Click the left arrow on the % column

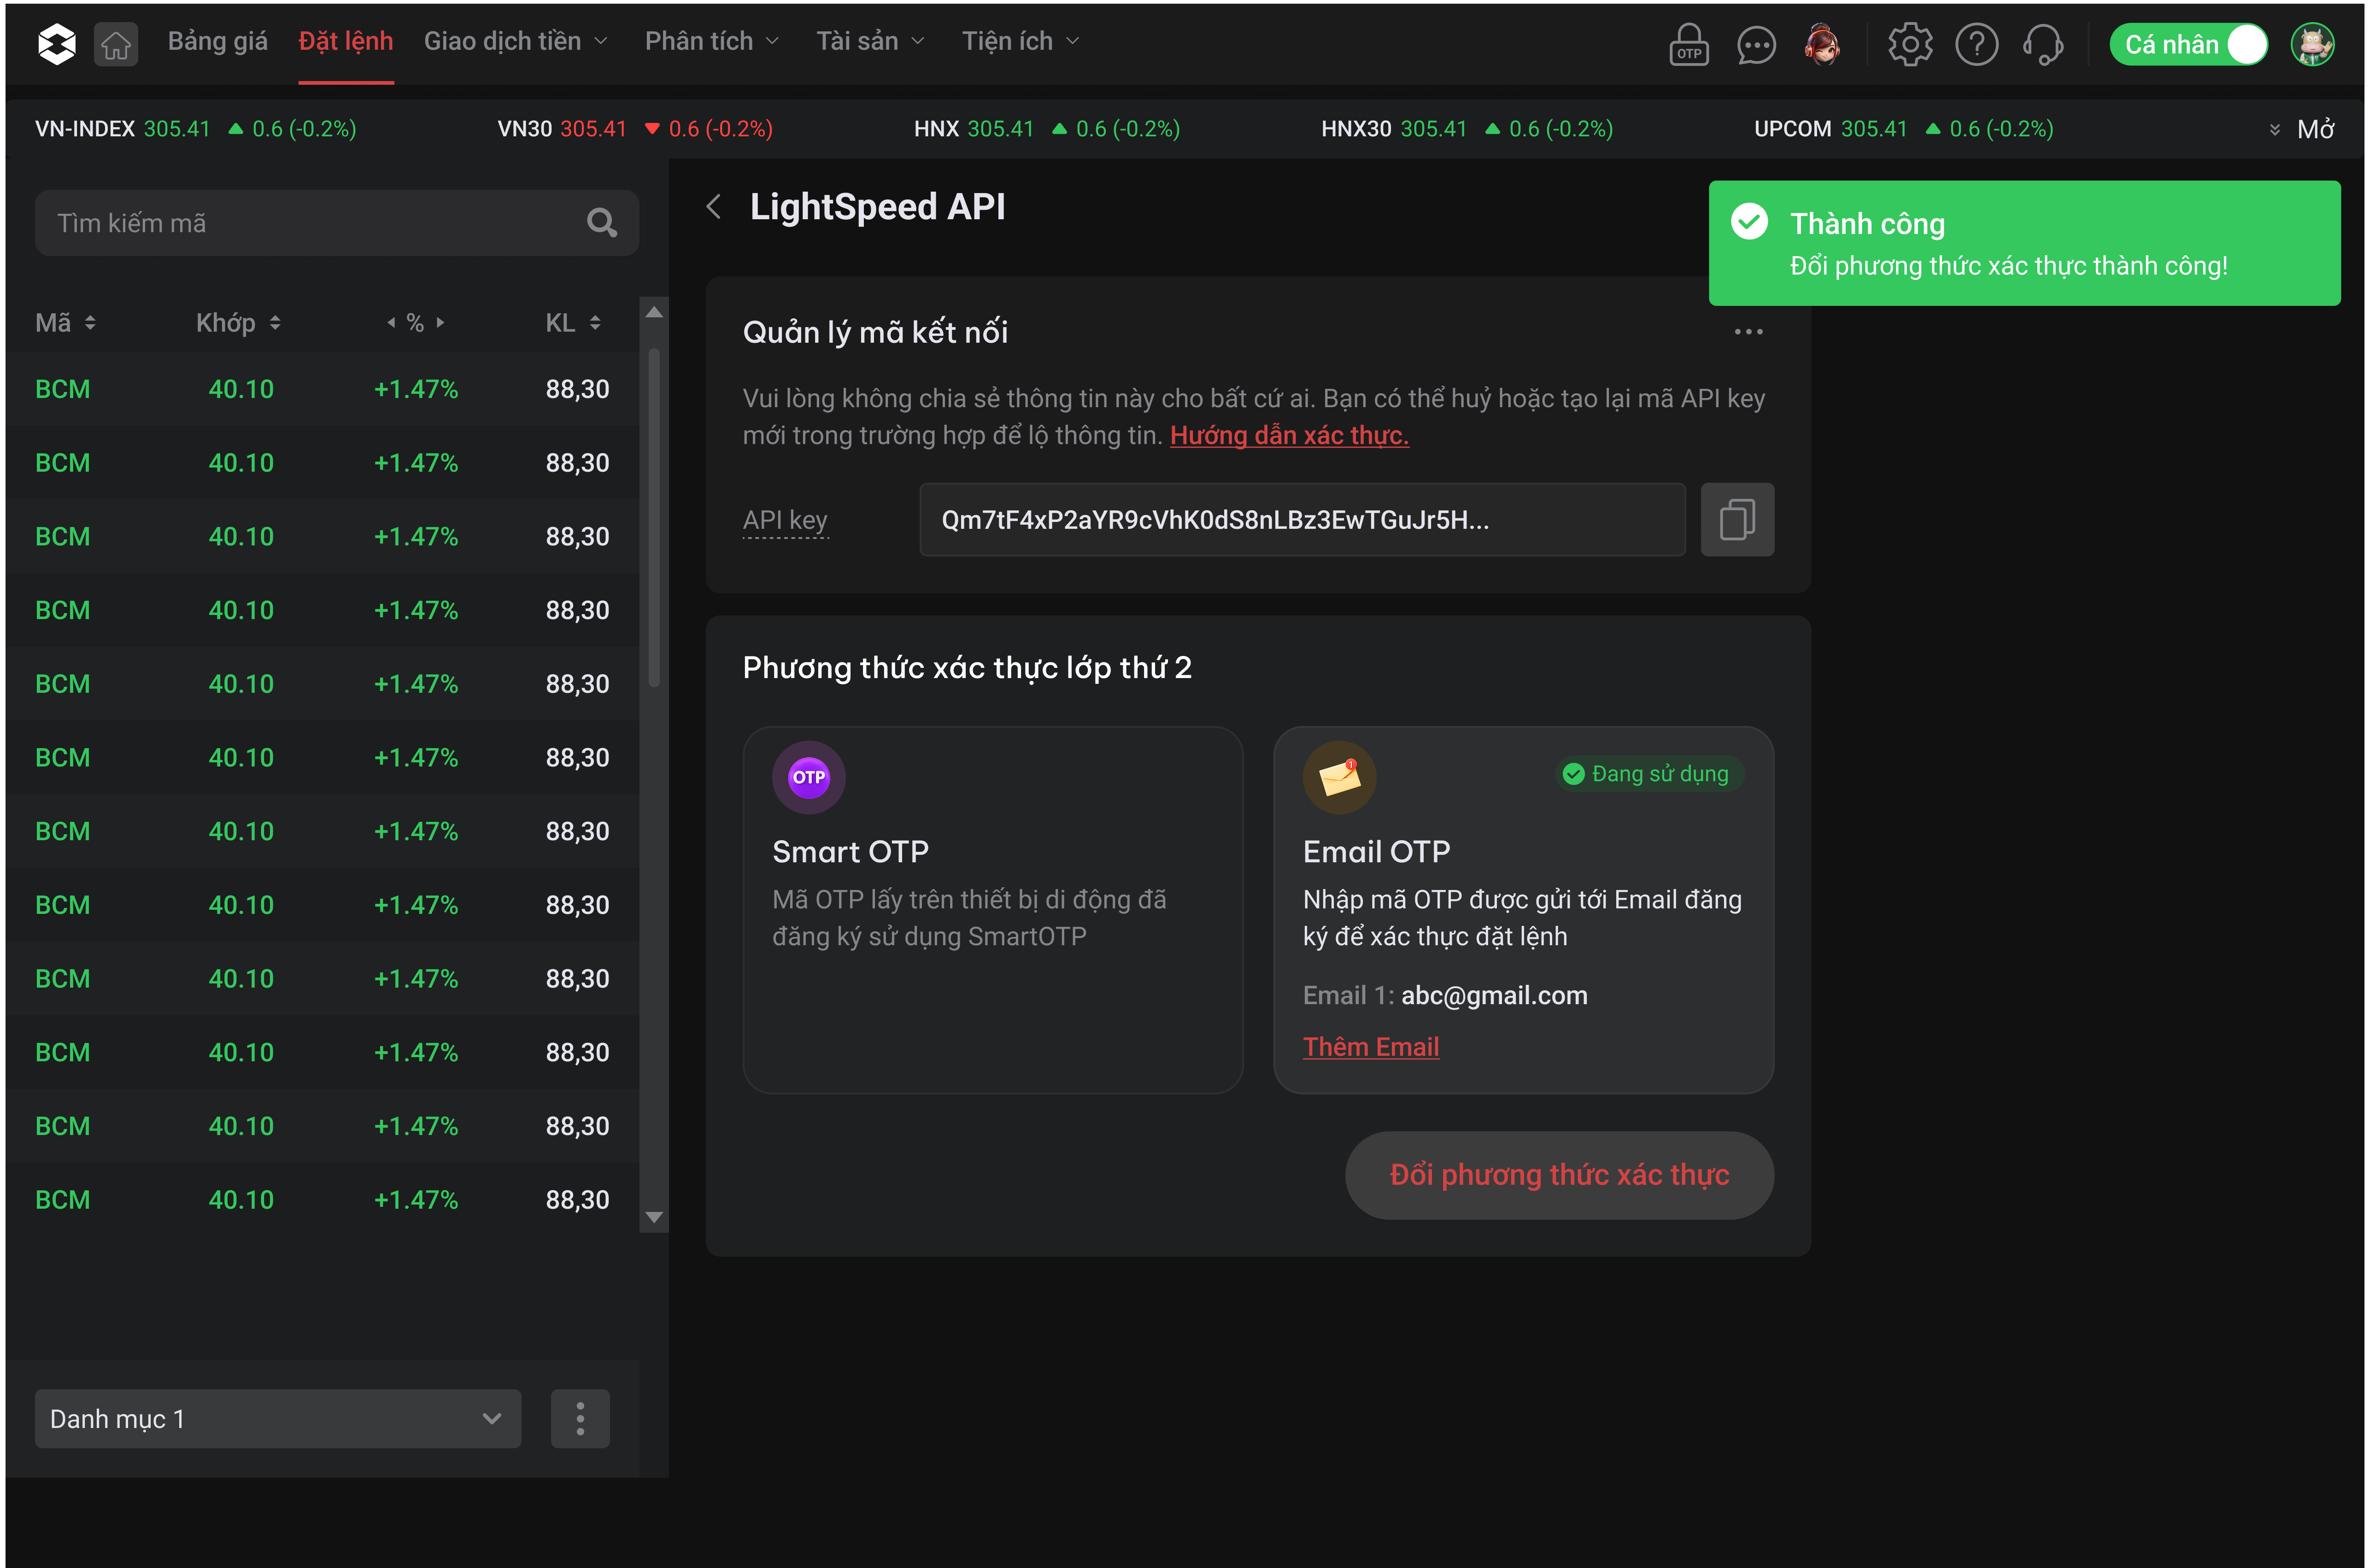(391, 323)
